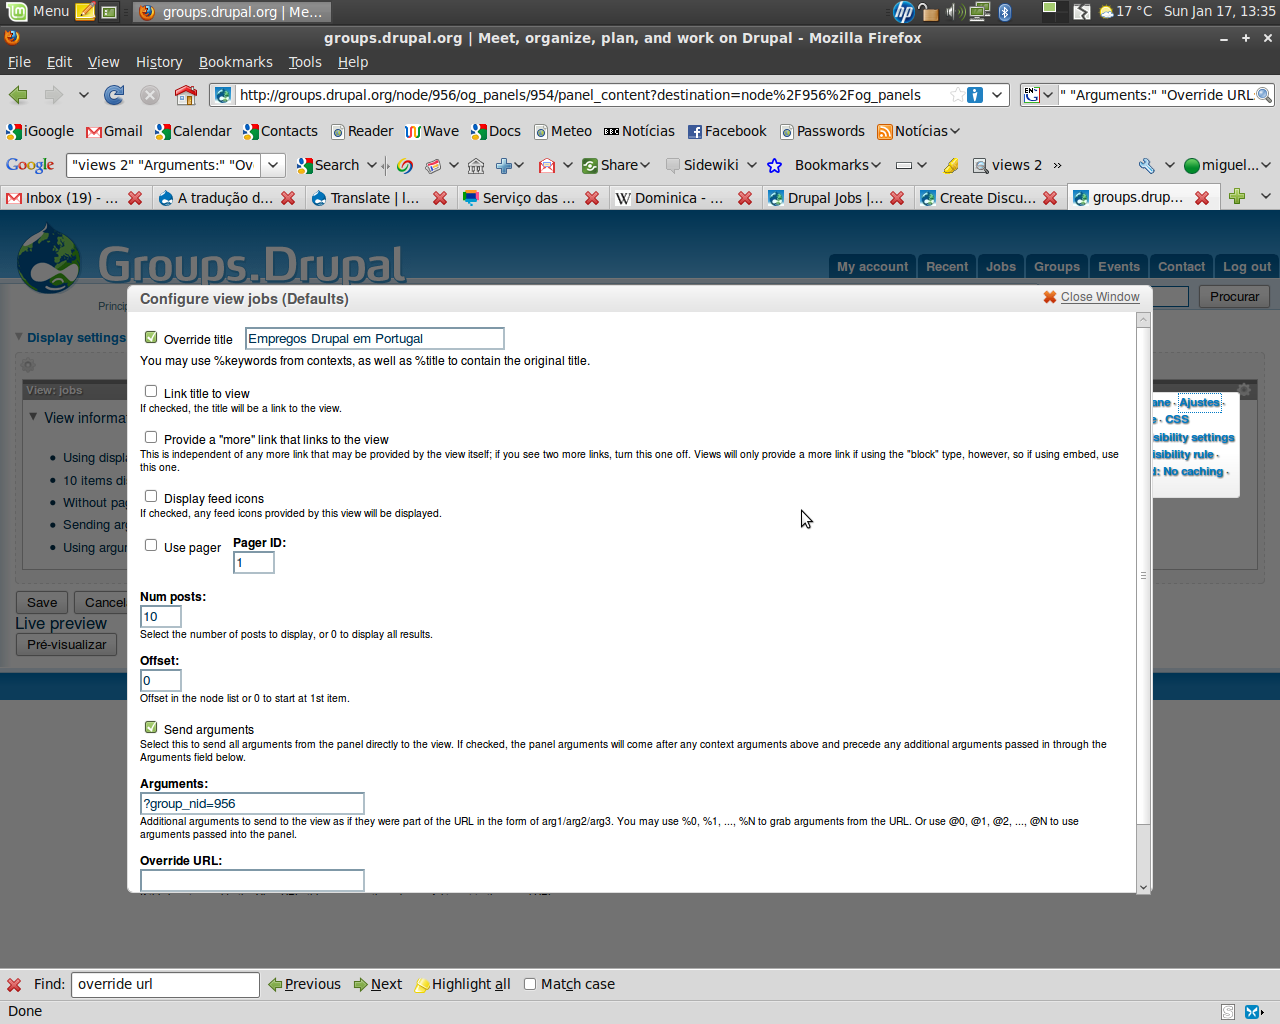Go back with the green Back arrow

[x=18, y=95]
